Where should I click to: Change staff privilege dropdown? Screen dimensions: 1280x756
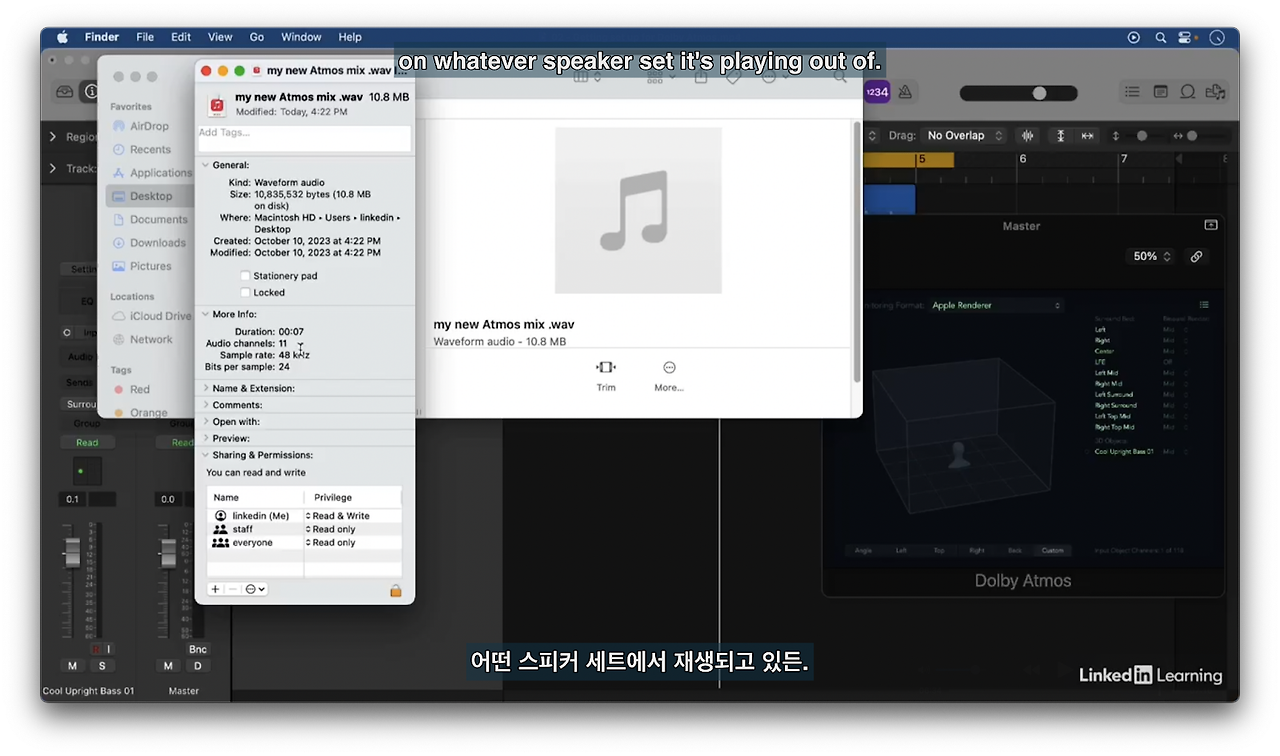331,529
